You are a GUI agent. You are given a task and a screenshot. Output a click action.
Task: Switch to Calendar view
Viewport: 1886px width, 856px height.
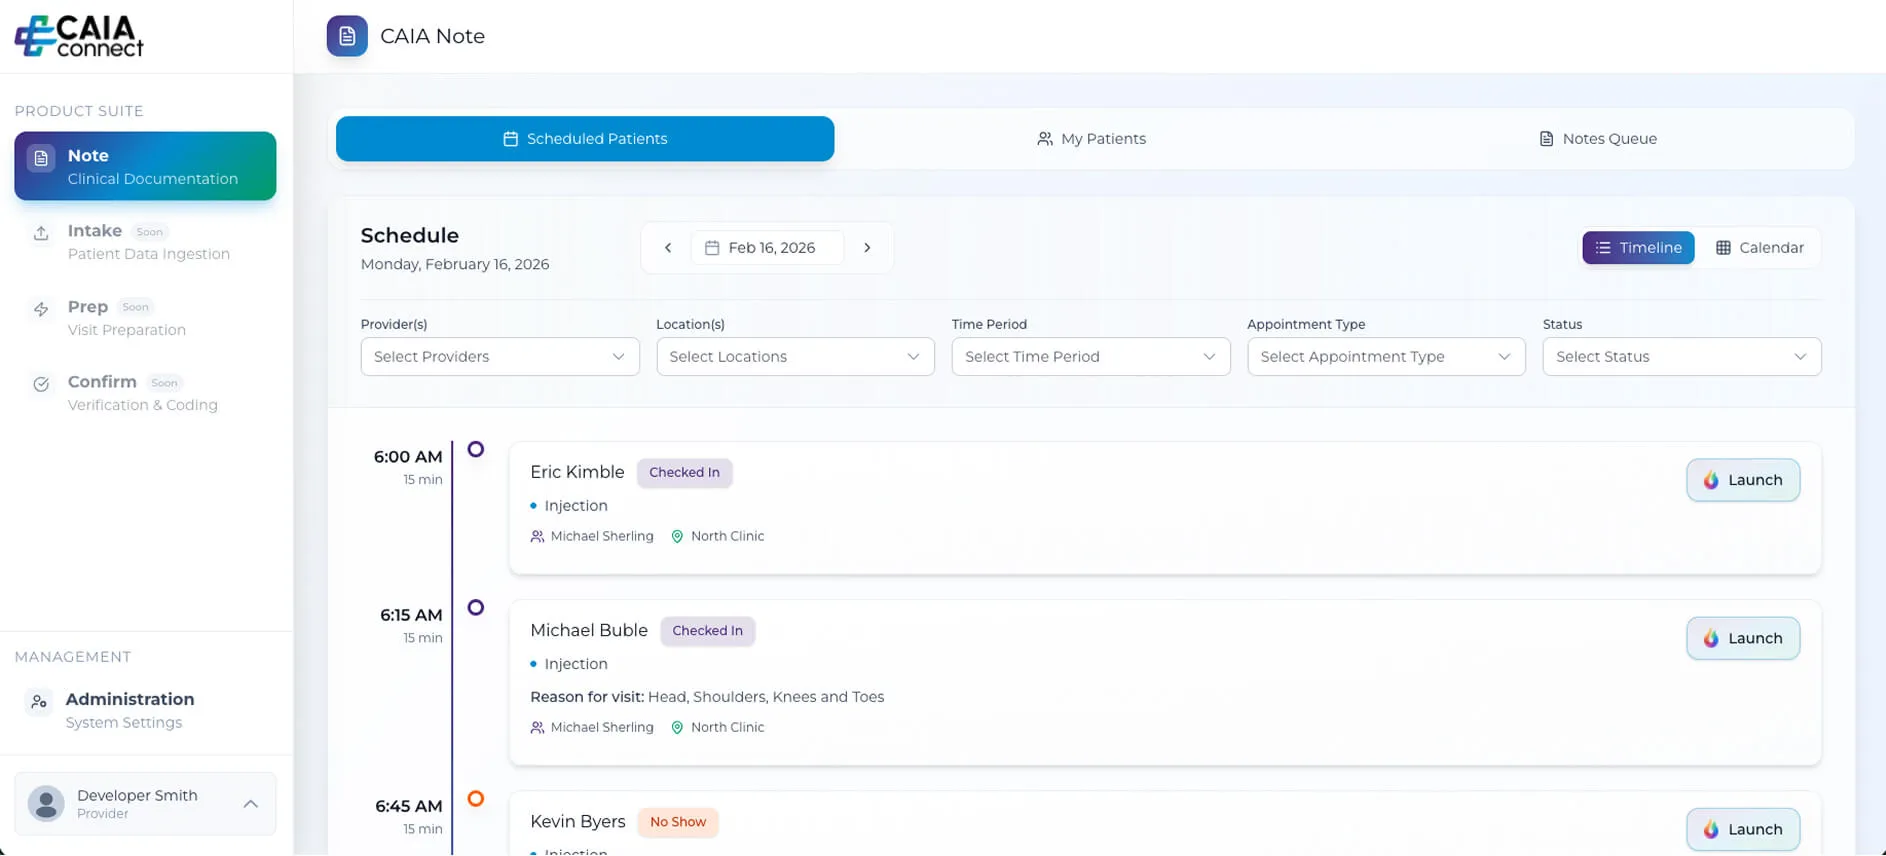click(x=1760, y=248)
